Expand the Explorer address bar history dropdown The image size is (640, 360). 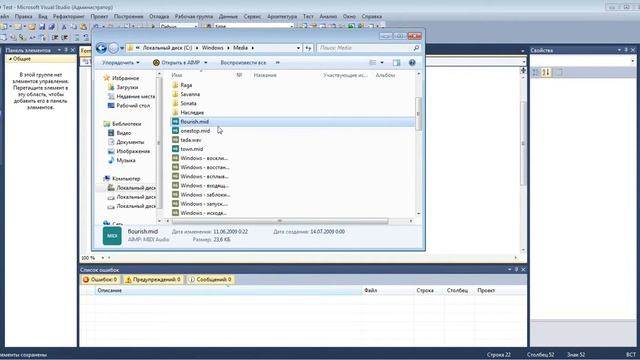click(x=298, y=48)
